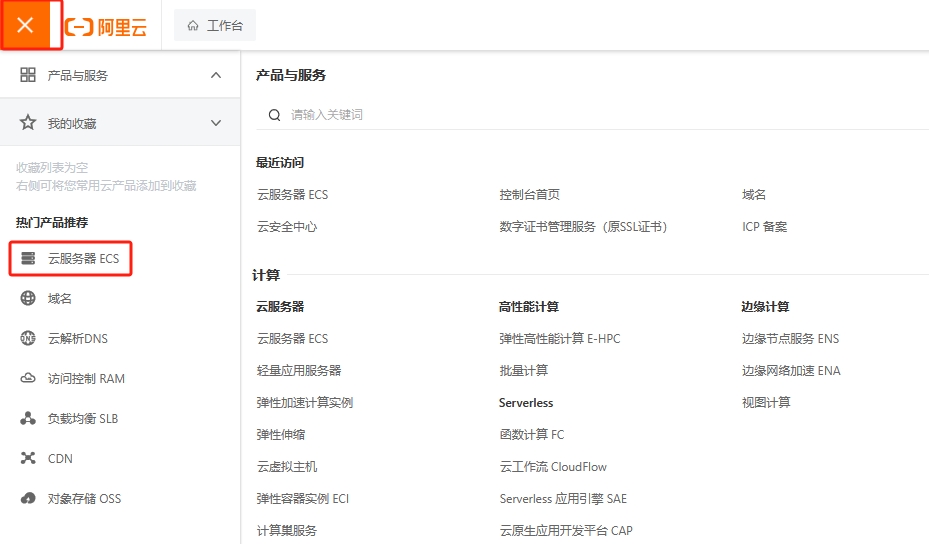The width and height of the screenshot is (929, 544).
Task: Click the server icon beside 云服务器 ECS
Action: [28, 258]
